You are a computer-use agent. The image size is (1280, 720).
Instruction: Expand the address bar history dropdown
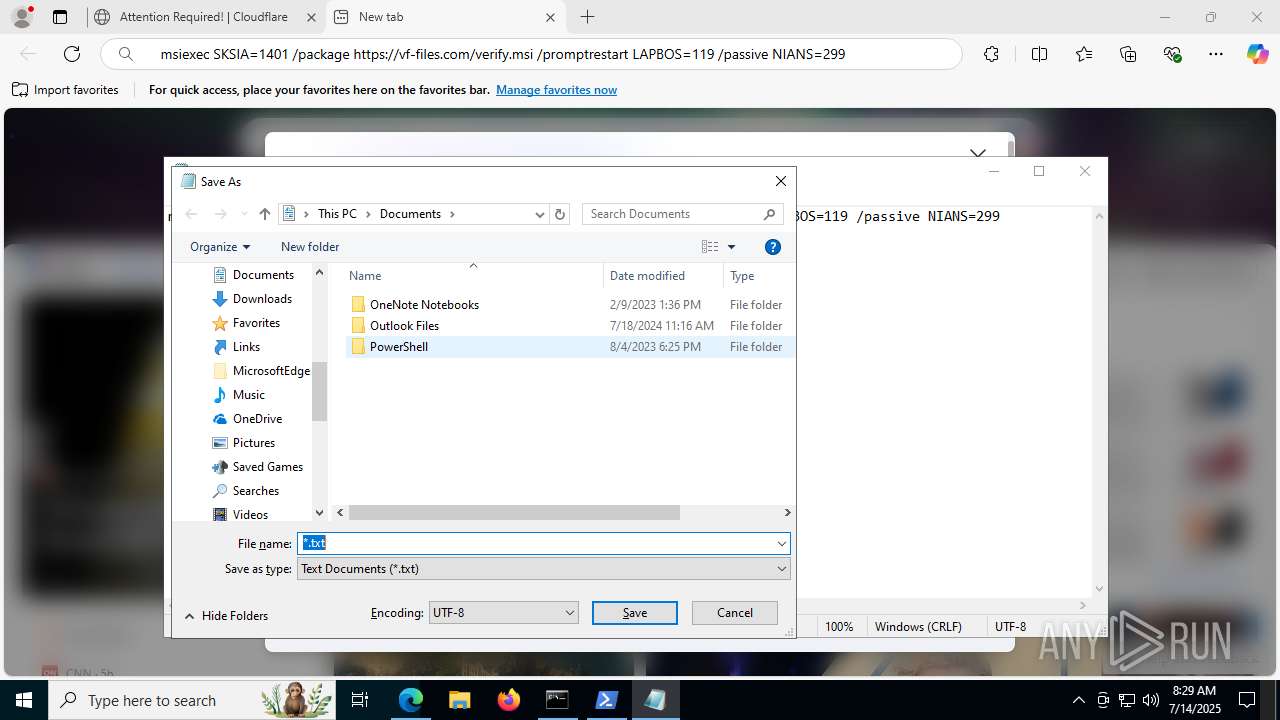pyautogui.click(x=540, y=214)
